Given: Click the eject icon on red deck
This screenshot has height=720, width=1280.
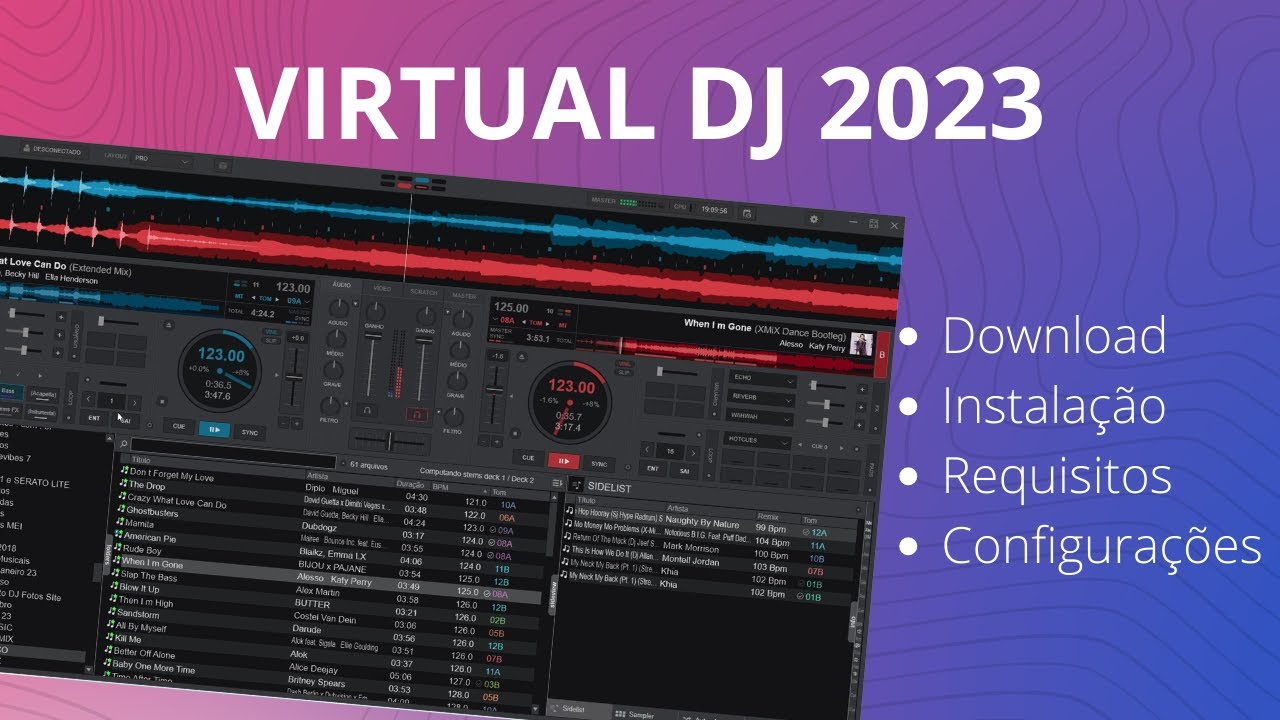Looking at the screenshot, I should pos(522,357).
